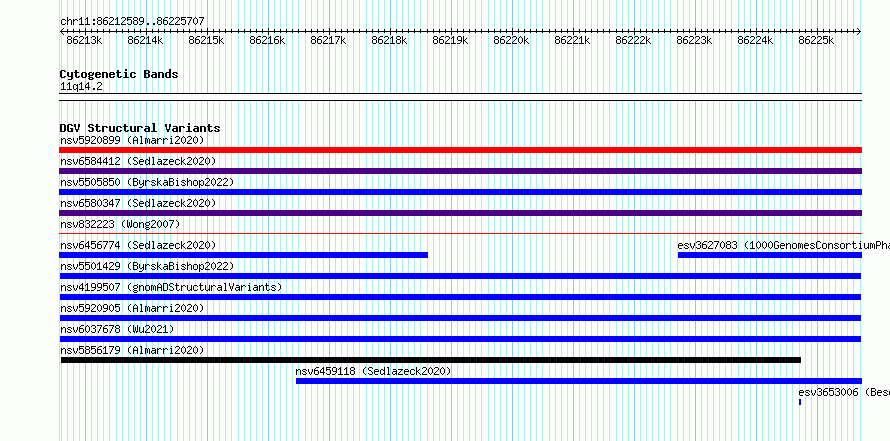890x441 pixels.
Task: Click the 86214k ruler tick label
Action: (145, 40)
